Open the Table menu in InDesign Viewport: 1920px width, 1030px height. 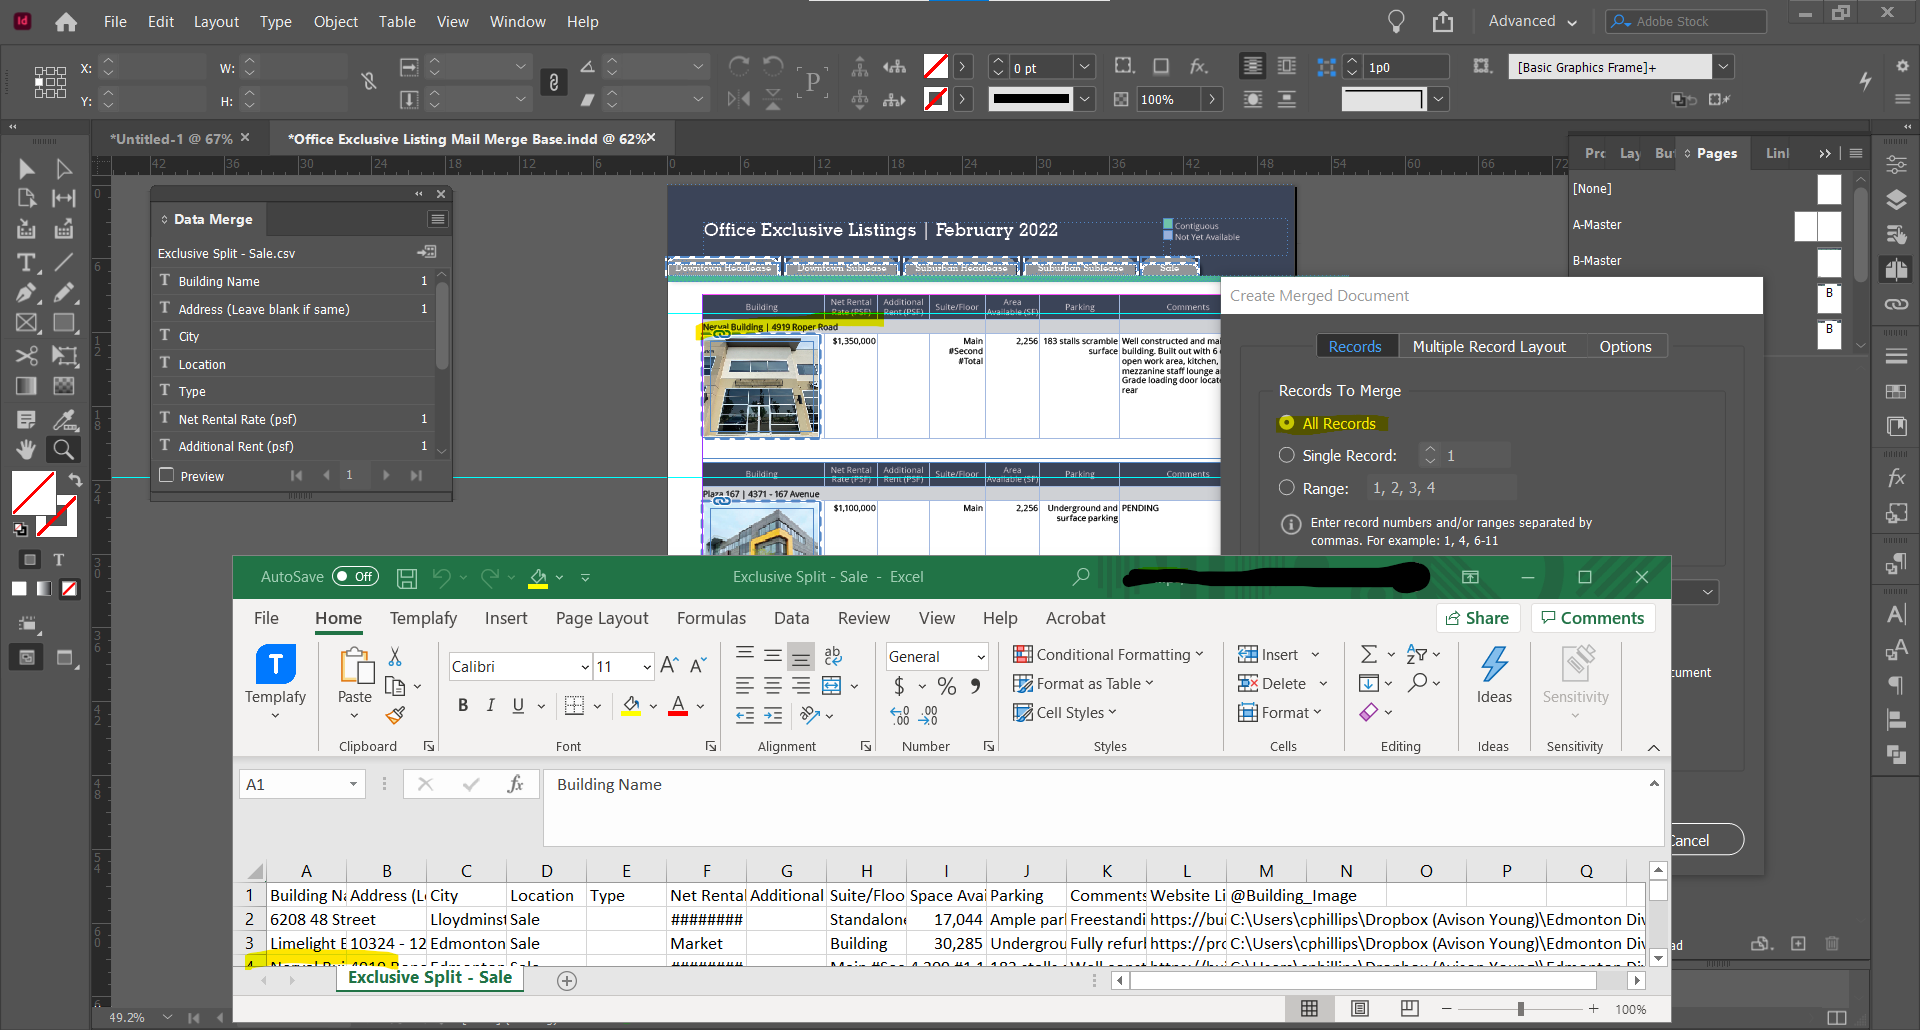396,21
